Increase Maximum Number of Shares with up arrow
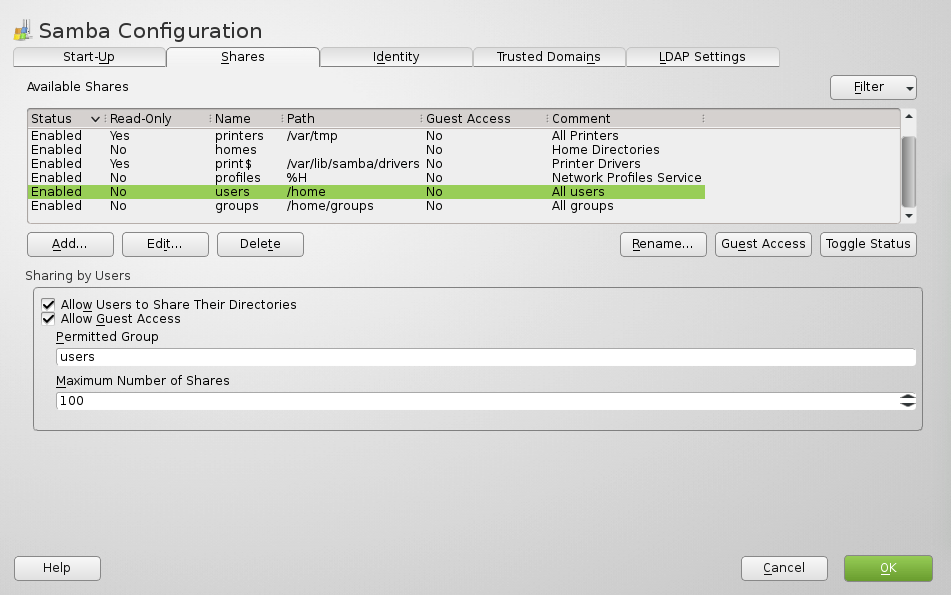951x595 pixels. [x=907, y=397]
